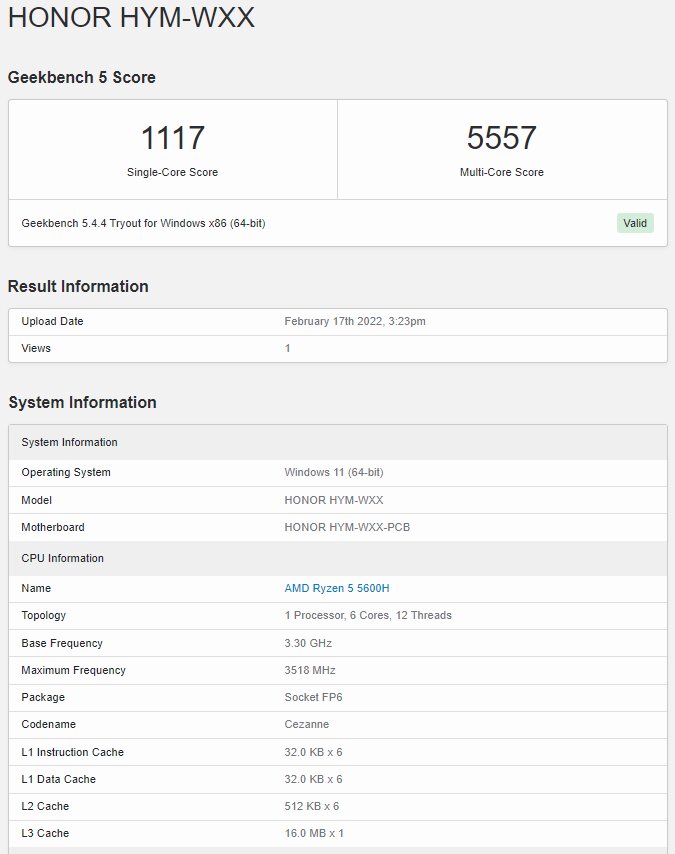
Task: Click the Operating System label
Action: point(66,472)
